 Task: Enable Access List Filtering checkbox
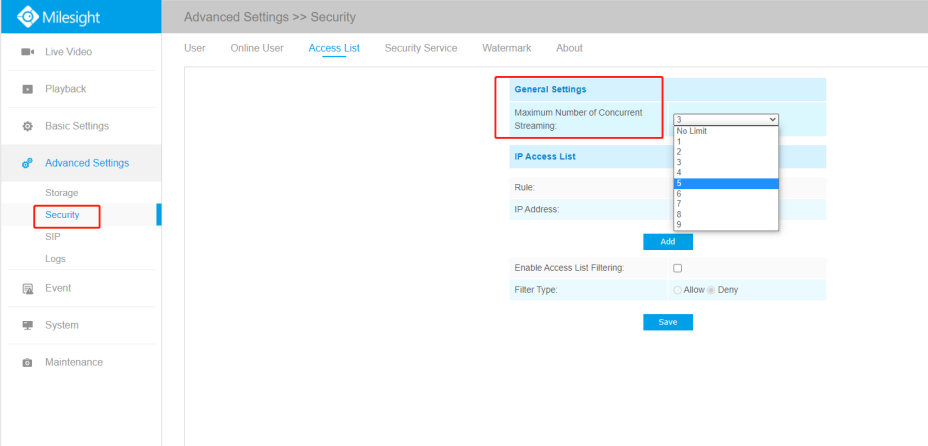point(678,268)
